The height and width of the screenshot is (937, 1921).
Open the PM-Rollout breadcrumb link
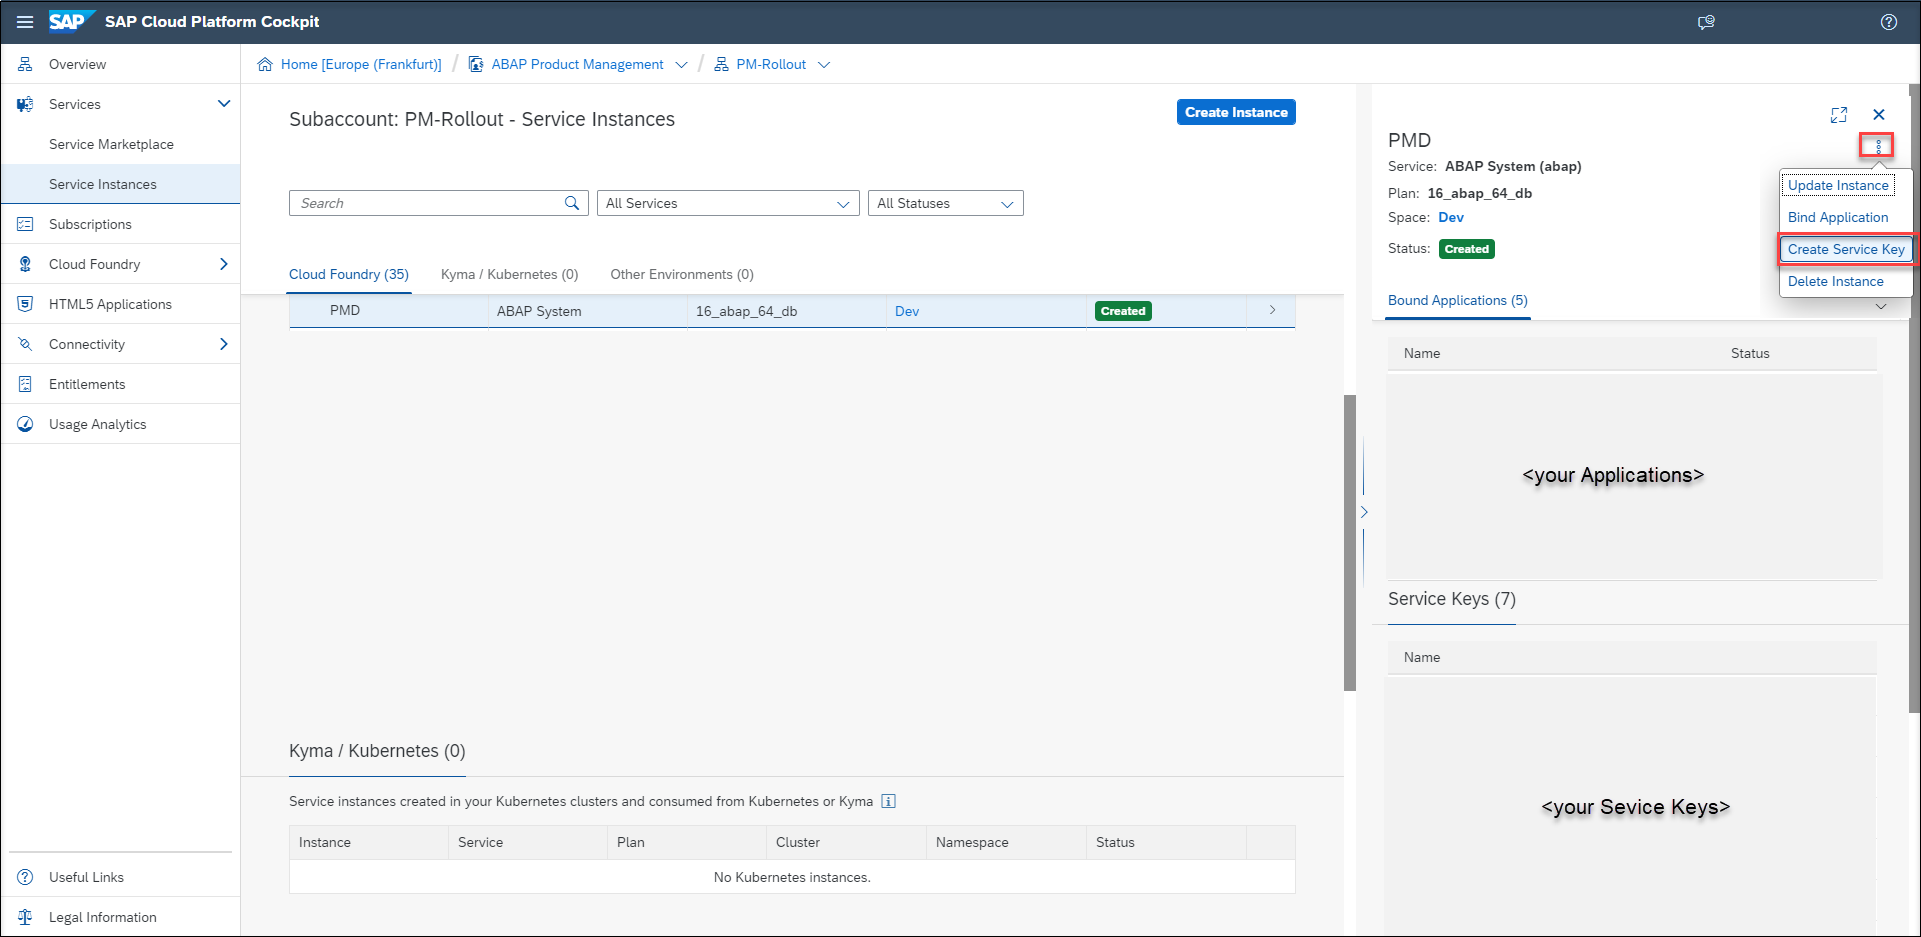771,64
